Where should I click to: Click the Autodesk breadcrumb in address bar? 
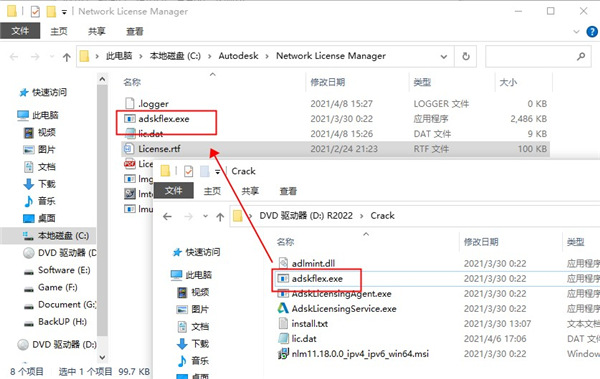coord(238,56)
